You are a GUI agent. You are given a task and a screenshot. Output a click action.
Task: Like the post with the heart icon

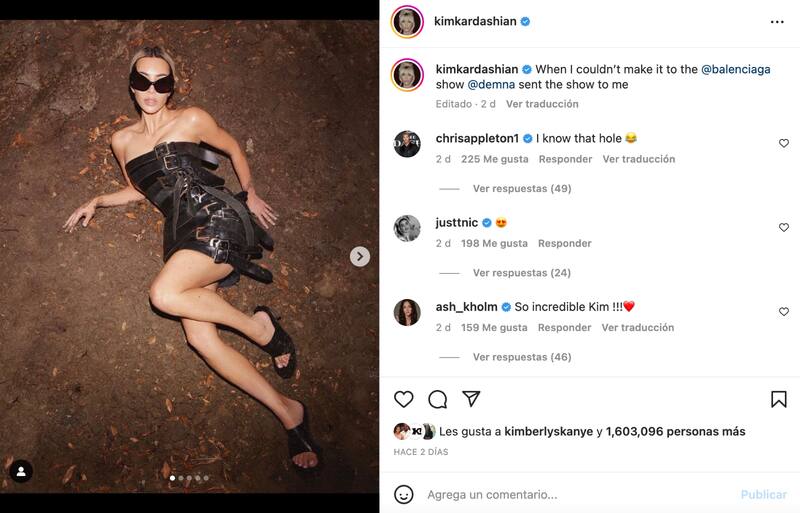[x=404, y=399]
